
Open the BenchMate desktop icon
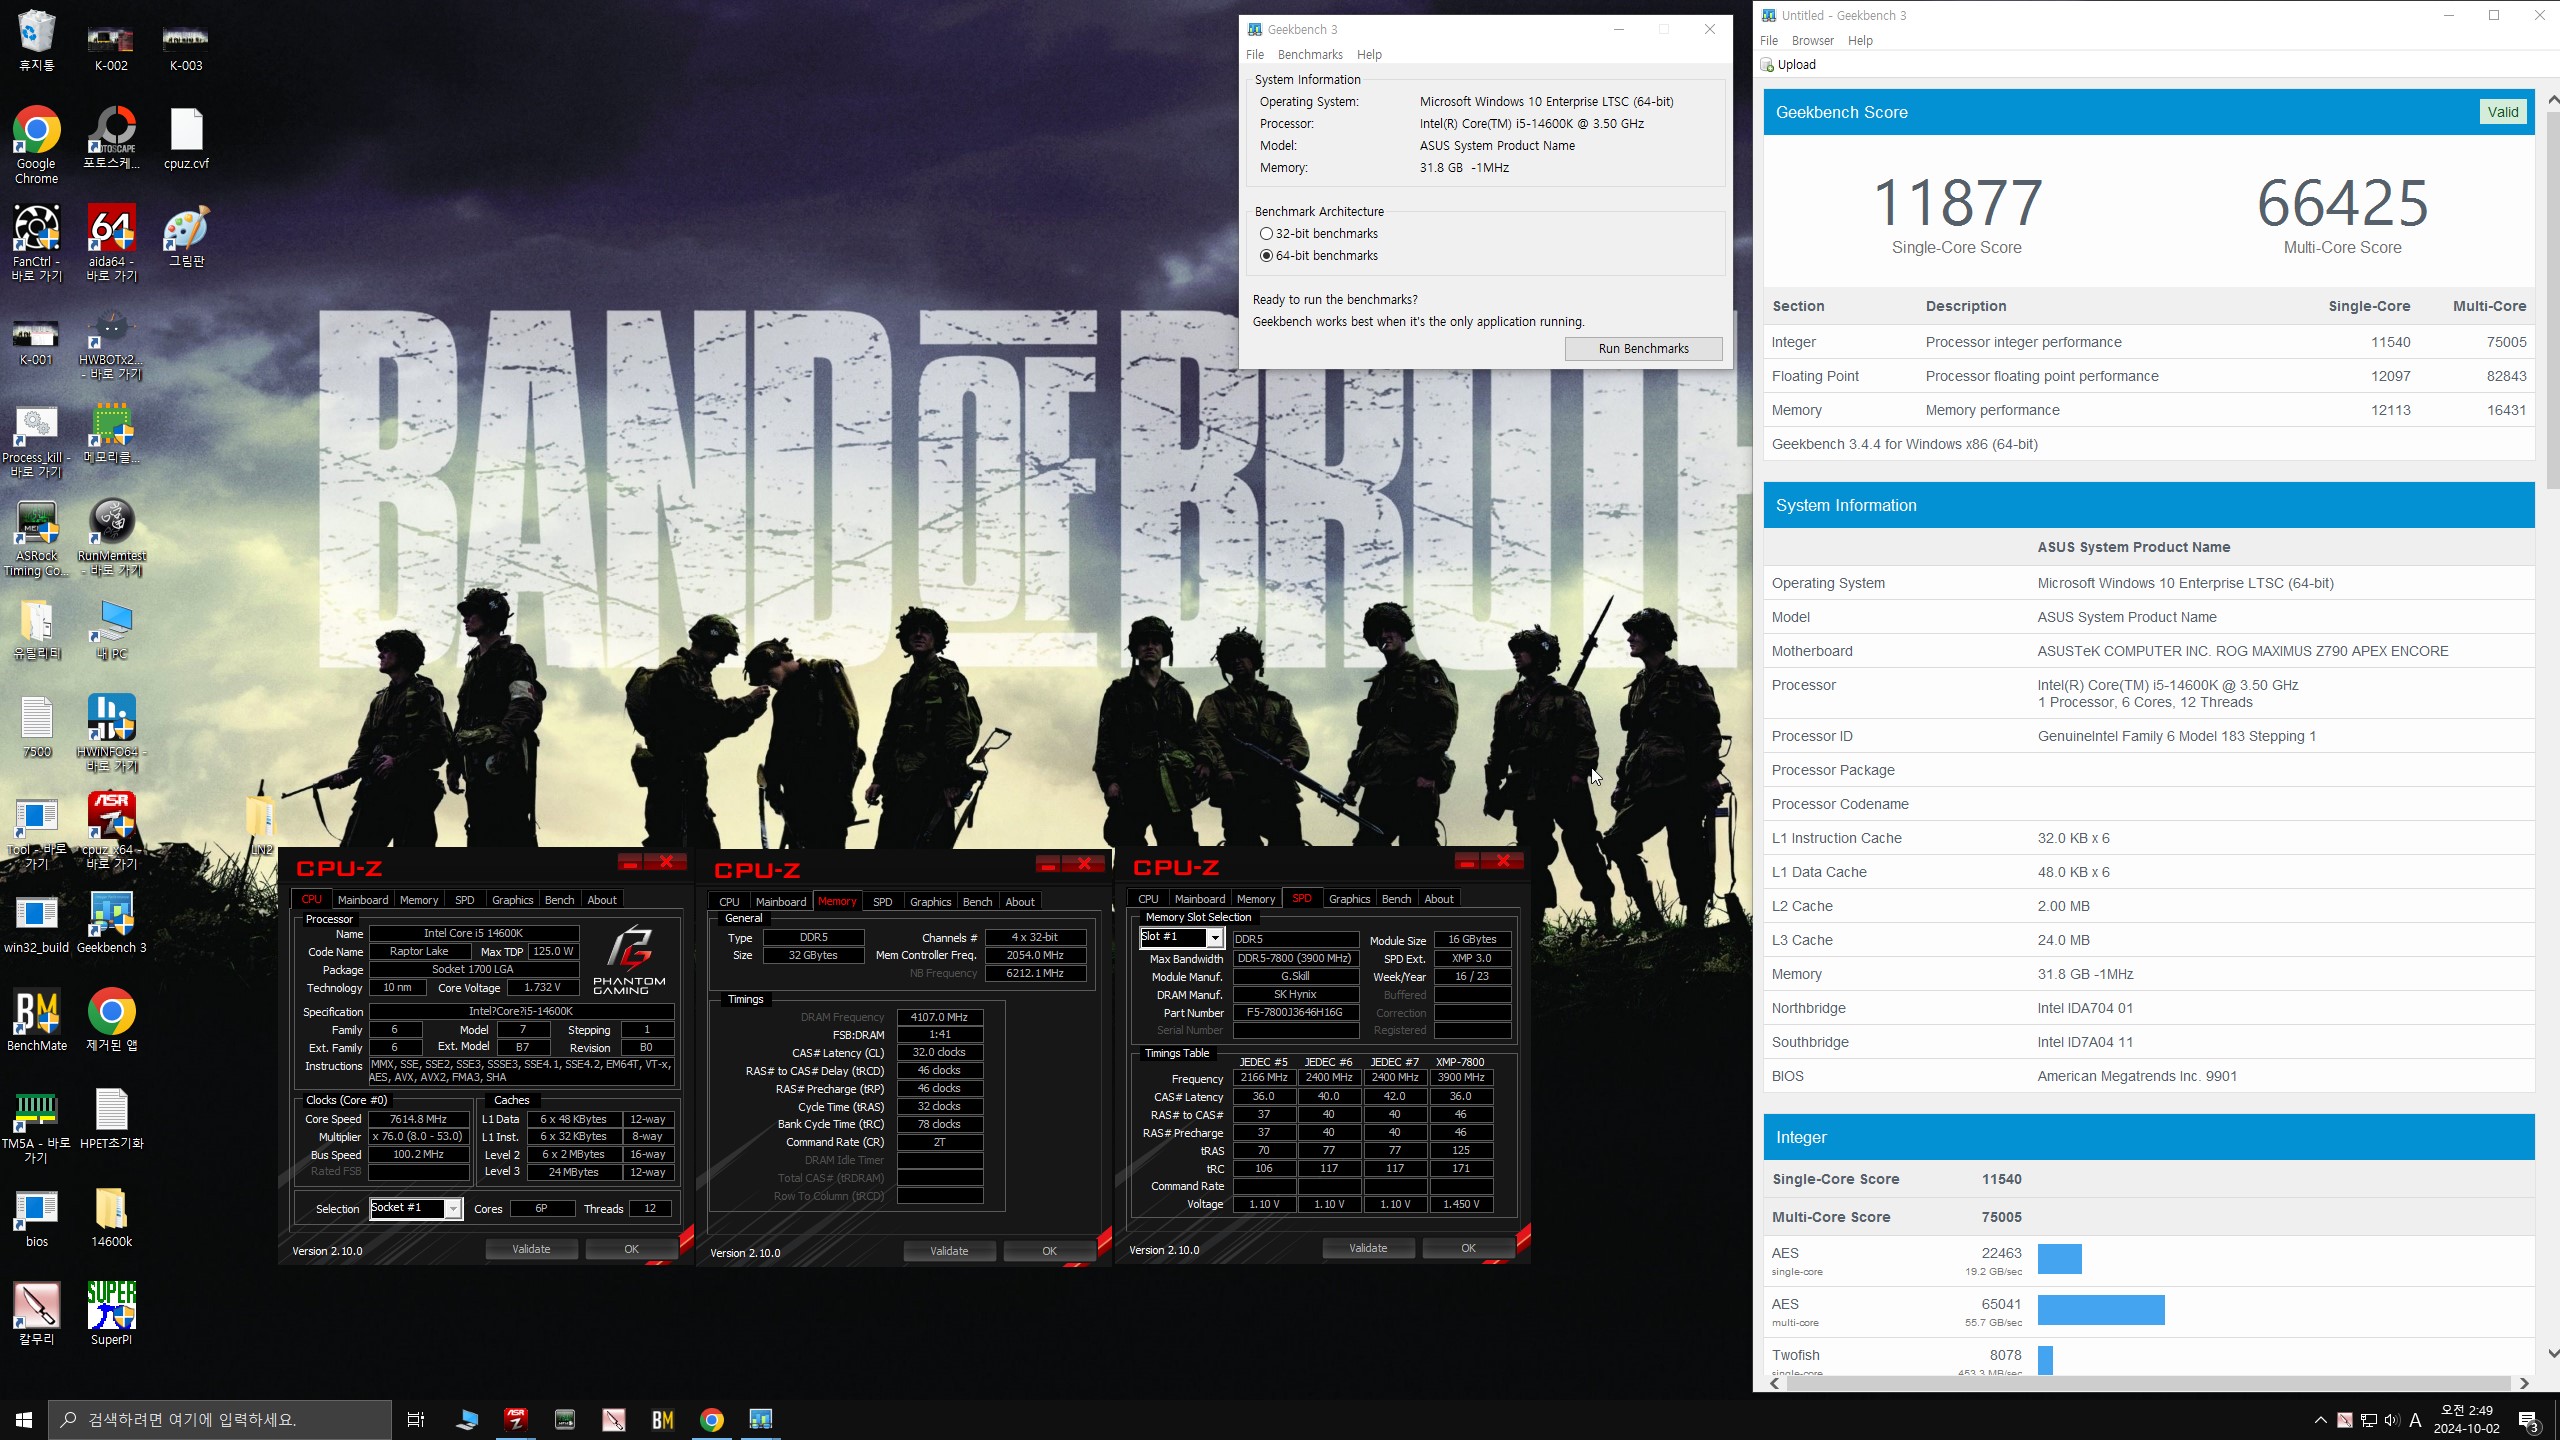pyautogui.click(x=36, y=1020)
